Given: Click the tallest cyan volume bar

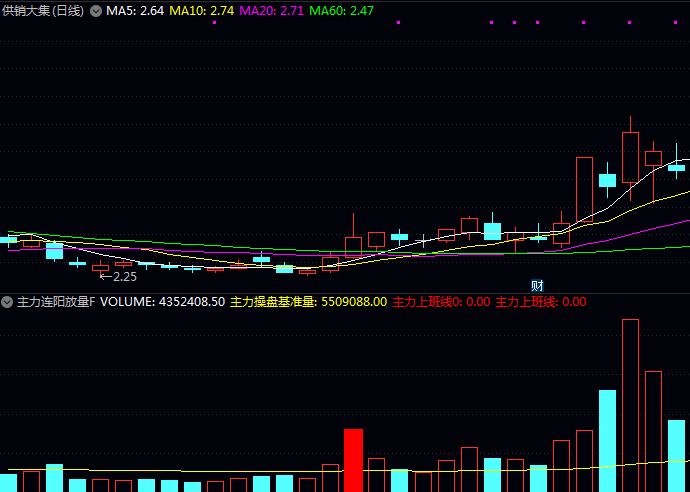Looking at the screenshot, I should pos(607,440).
